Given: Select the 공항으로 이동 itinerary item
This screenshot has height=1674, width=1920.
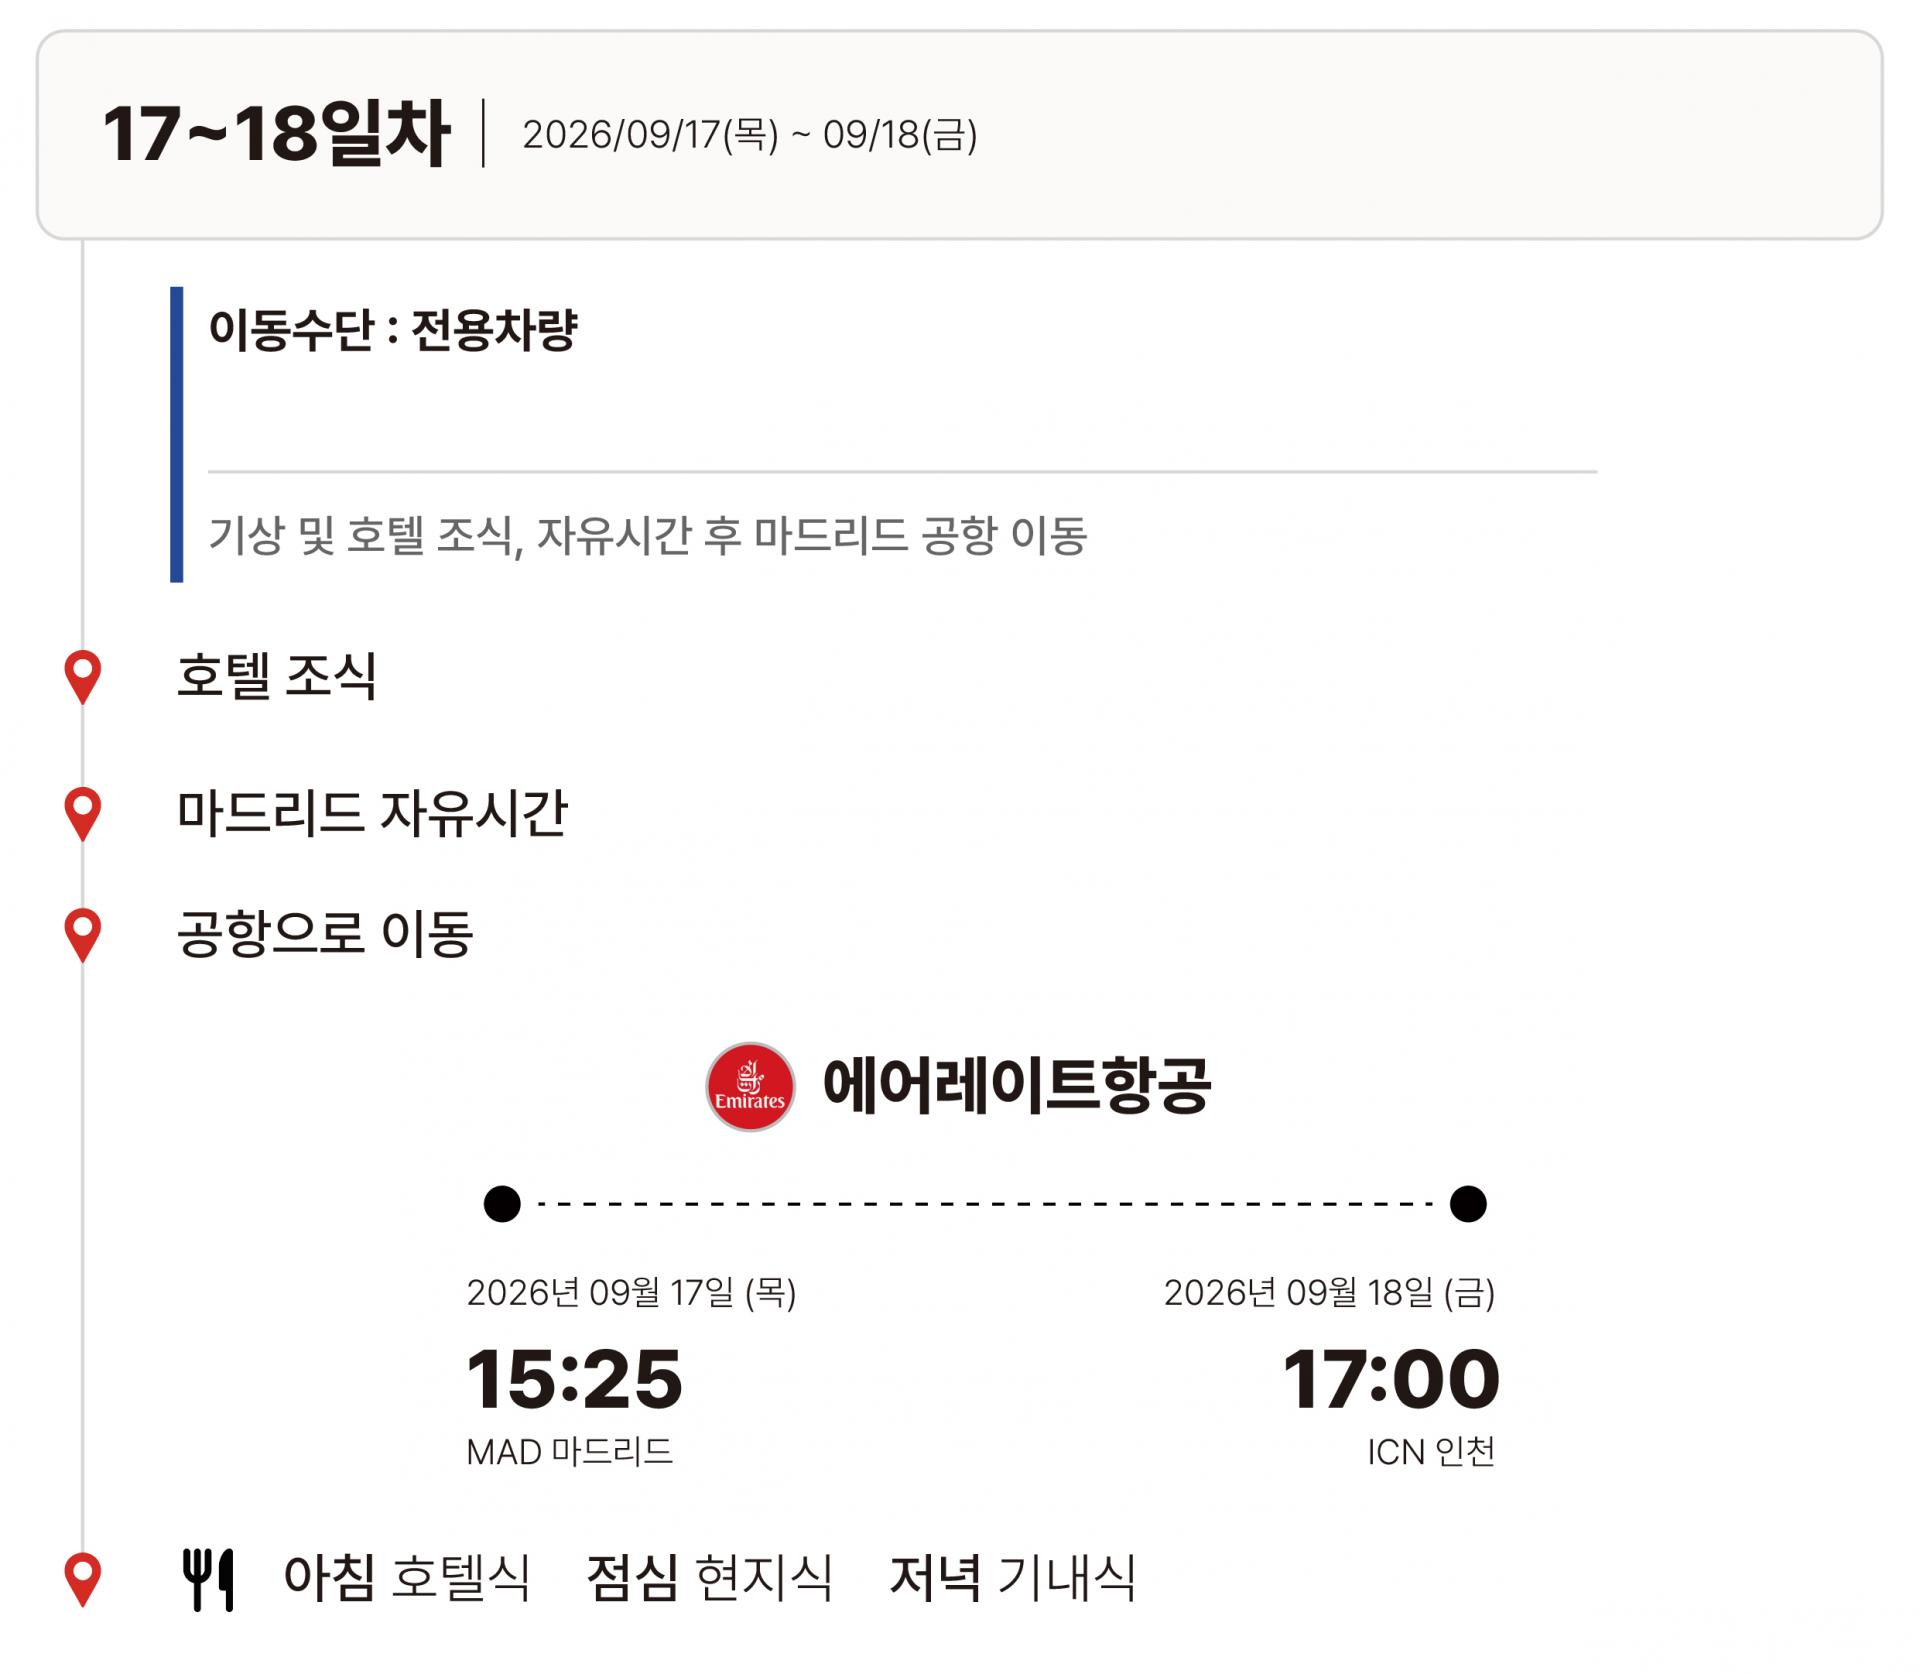Looking at the screenshot, I should (325, 934).
